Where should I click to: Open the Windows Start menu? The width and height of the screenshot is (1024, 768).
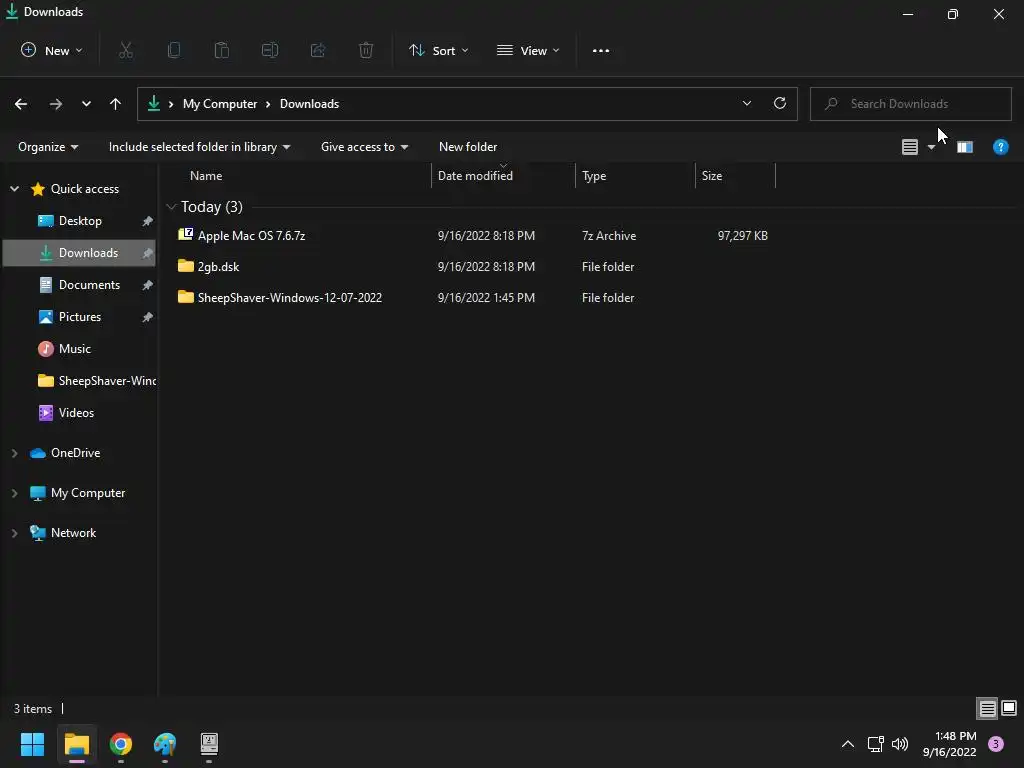(x=32, y=744)
